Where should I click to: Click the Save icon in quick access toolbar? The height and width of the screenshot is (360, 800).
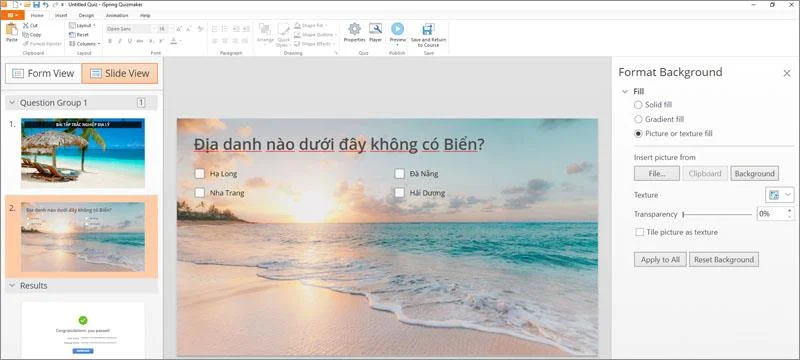point(36,5)
